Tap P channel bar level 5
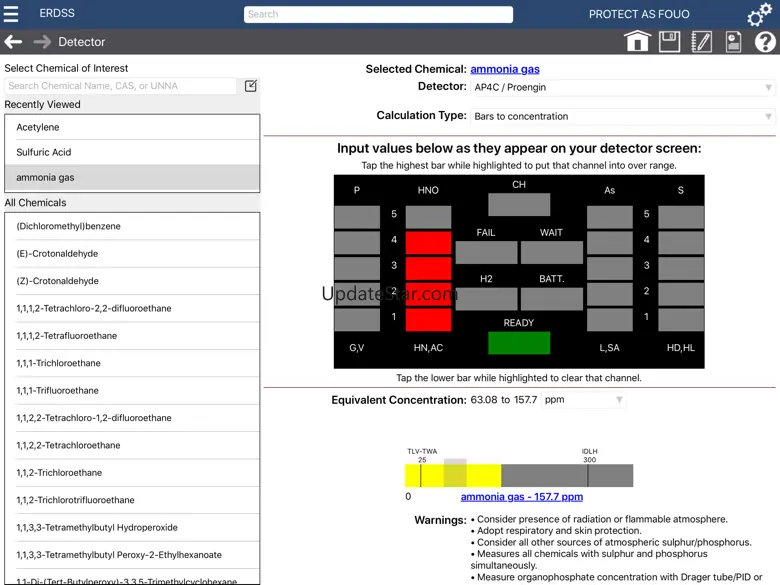 (357, 217)
